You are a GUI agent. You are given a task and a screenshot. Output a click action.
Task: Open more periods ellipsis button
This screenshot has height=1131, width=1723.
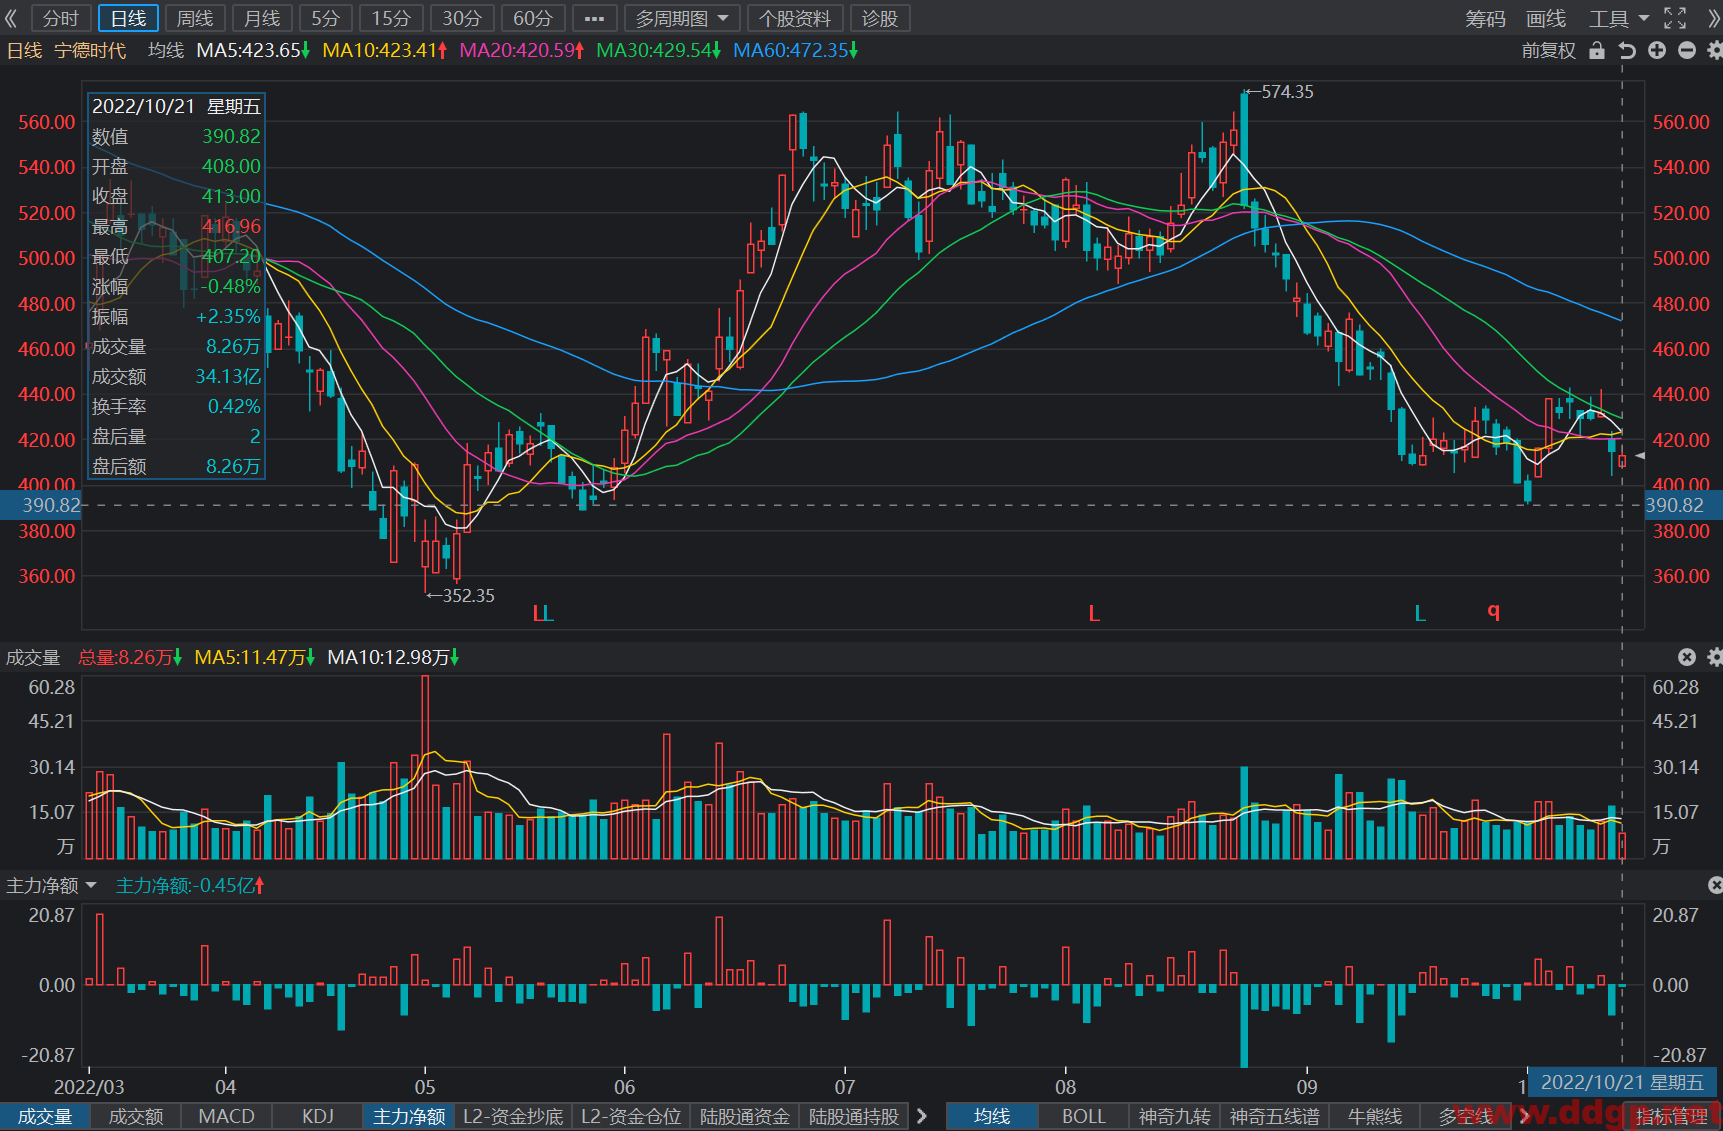coord(594,18)
